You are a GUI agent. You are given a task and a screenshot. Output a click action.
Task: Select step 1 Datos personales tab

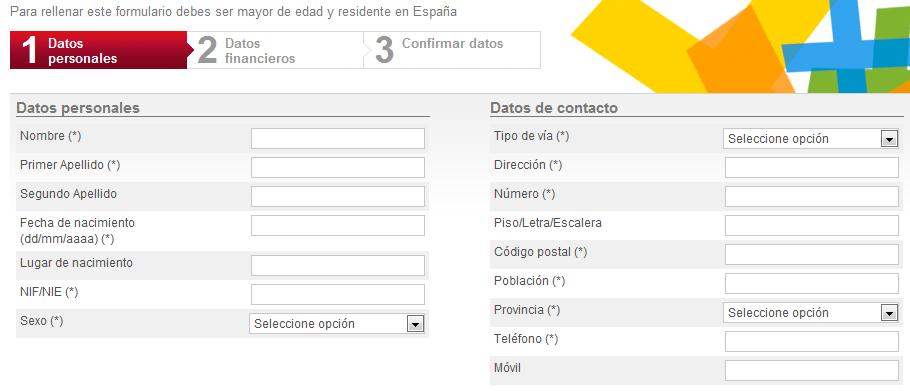click(x=99, y=50)
